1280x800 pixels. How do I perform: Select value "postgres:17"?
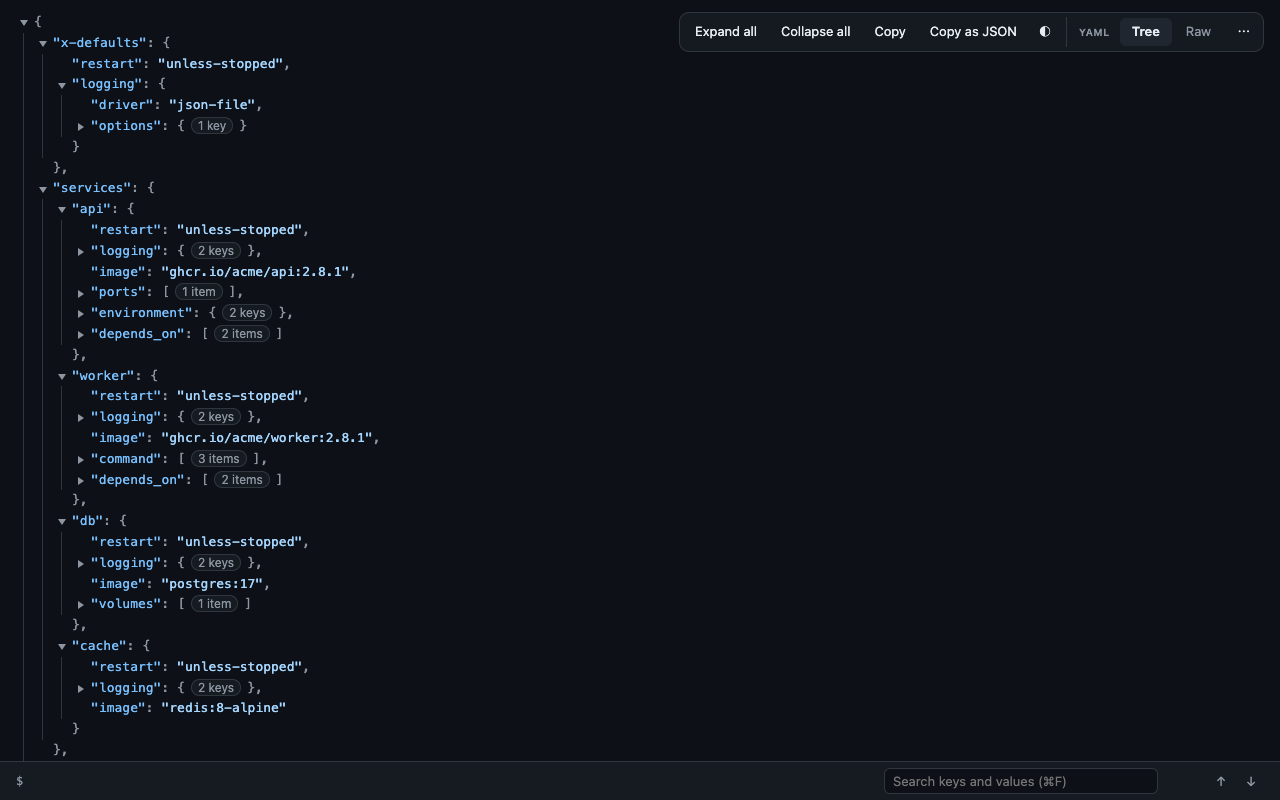212,583
